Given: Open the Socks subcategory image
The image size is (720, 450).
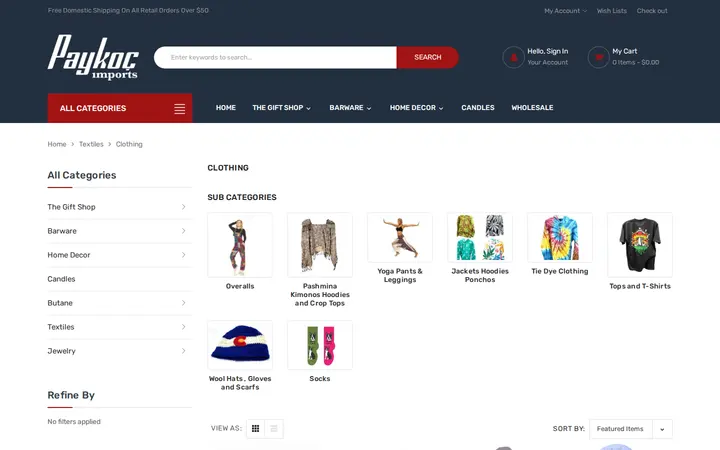Looking at the screenshot, I should click(x=320, y=345).
